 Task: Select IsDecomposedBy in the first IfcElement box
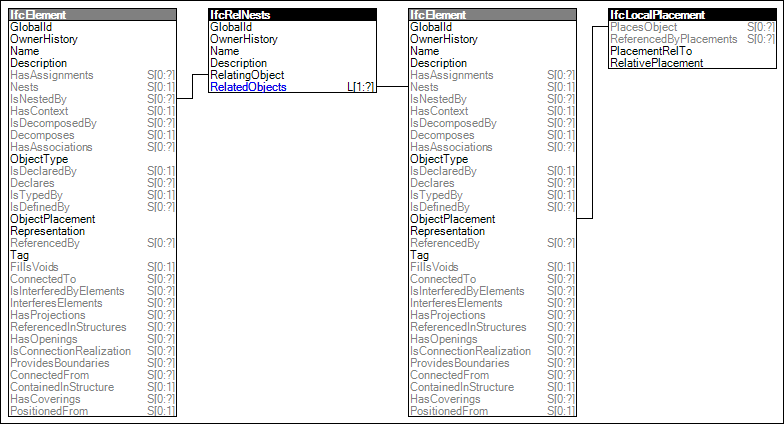click(53, 123)
